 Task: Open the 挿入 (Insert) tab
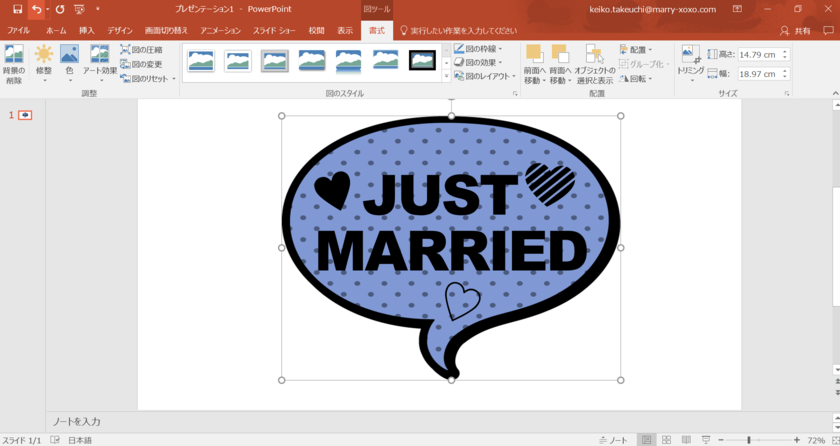87,31
